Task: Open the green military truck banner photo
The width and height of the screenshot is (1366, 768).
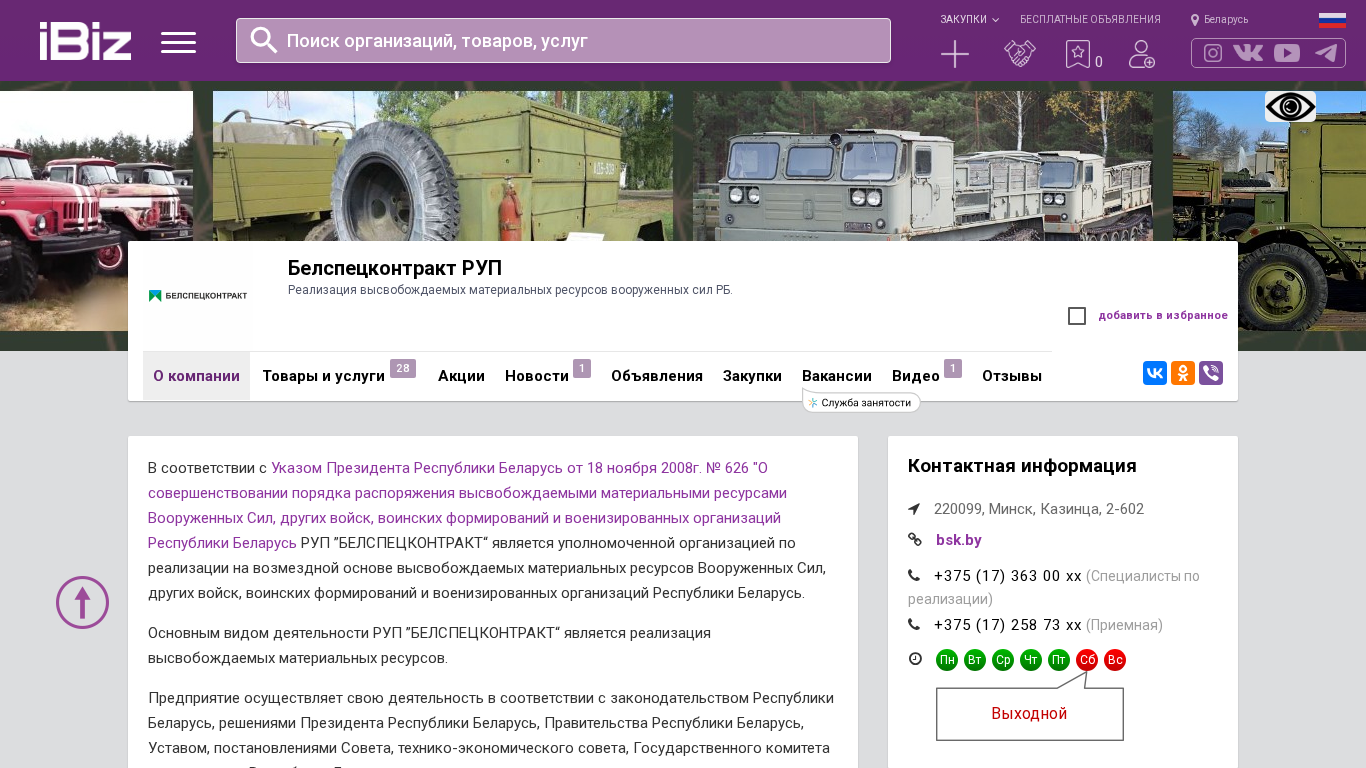Action: (x=443, y=166)
